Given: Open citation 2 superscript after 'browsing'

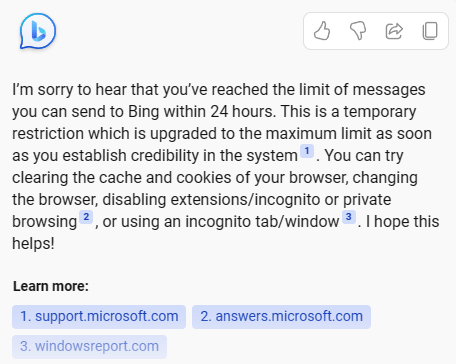Looking at the screenshot, I should [x=86, y=217].
